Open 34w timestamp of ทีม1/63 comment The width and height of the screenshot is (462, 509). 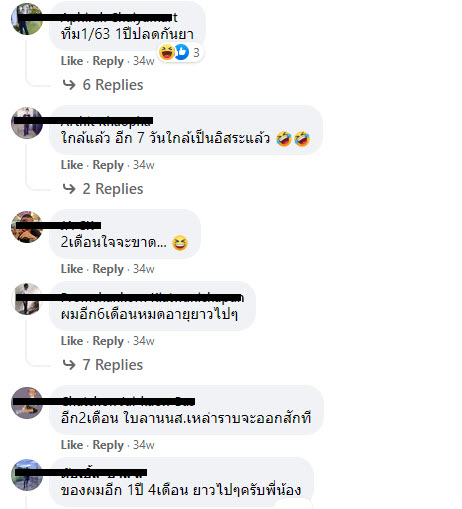click(x=144, y=61)
